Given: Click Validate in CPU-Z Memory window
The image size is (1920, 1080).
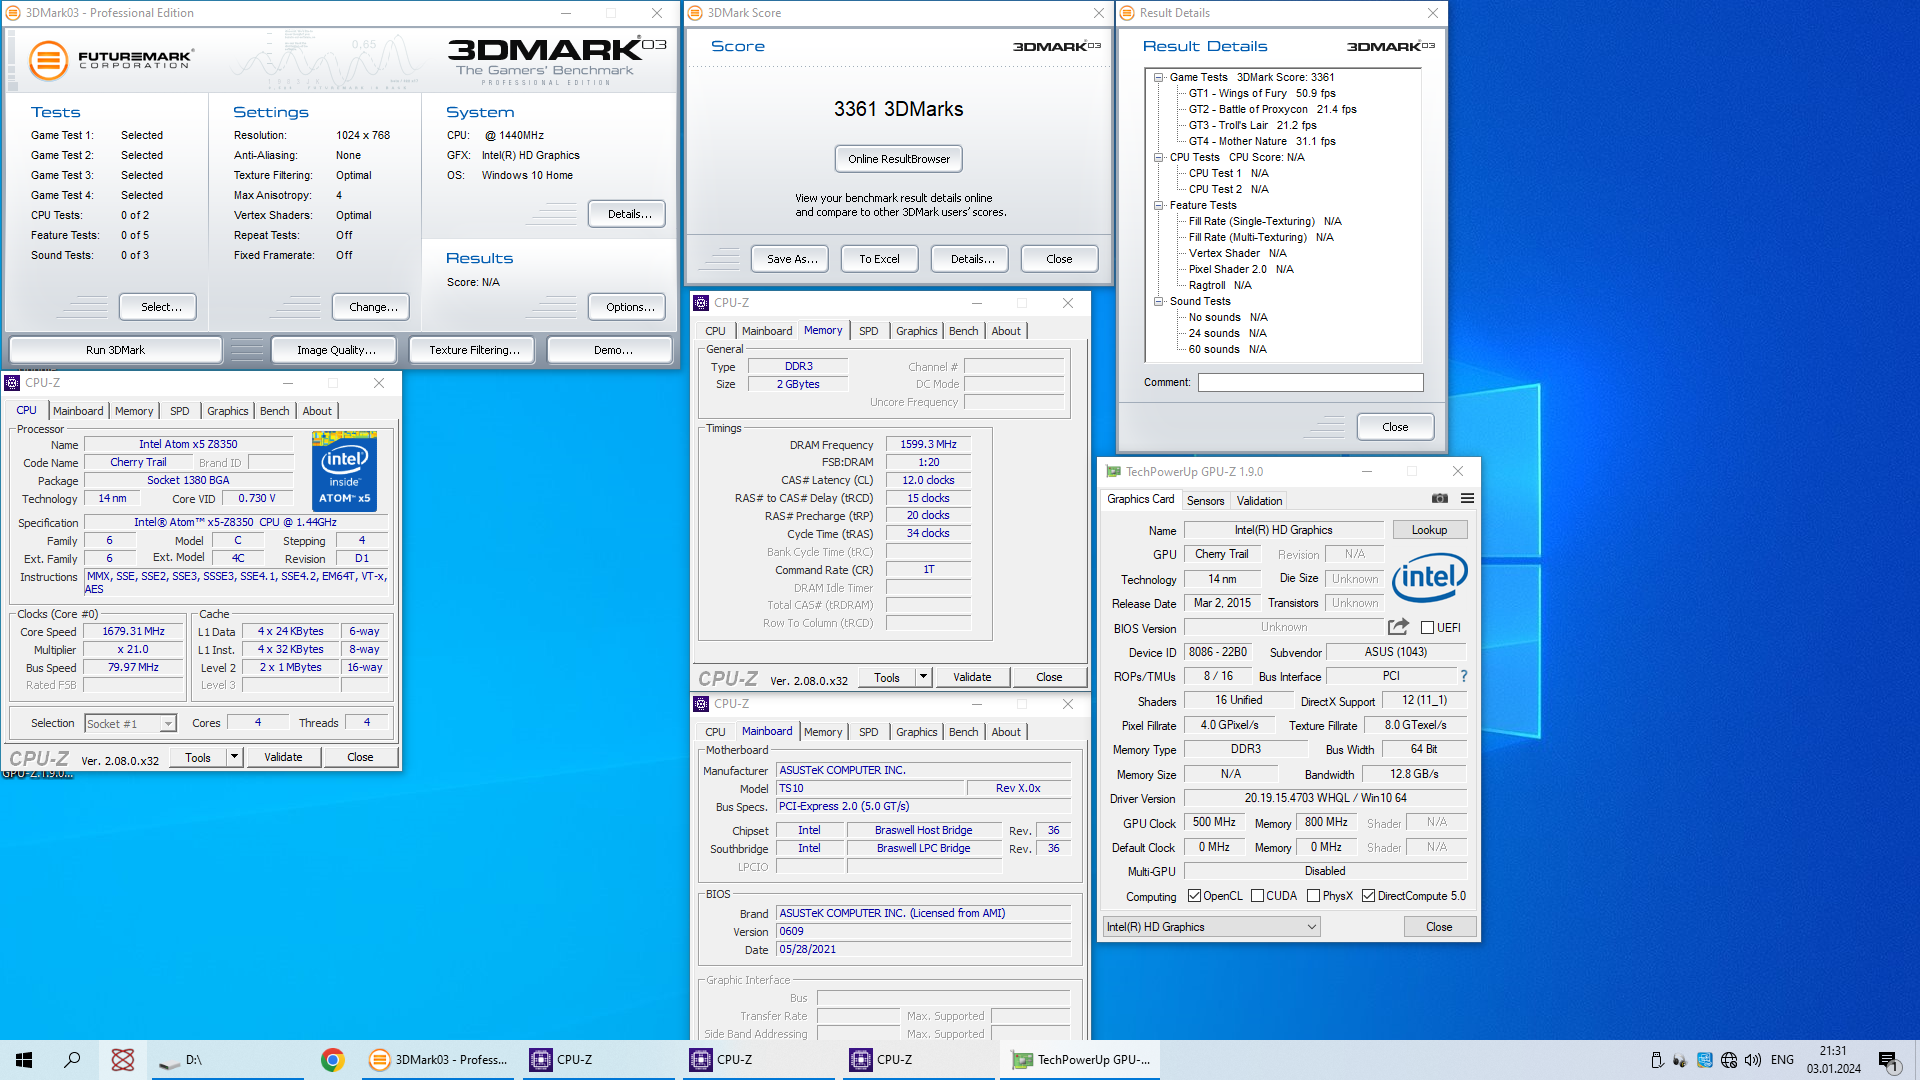Looking at the screenshot, I should (972, 677).
